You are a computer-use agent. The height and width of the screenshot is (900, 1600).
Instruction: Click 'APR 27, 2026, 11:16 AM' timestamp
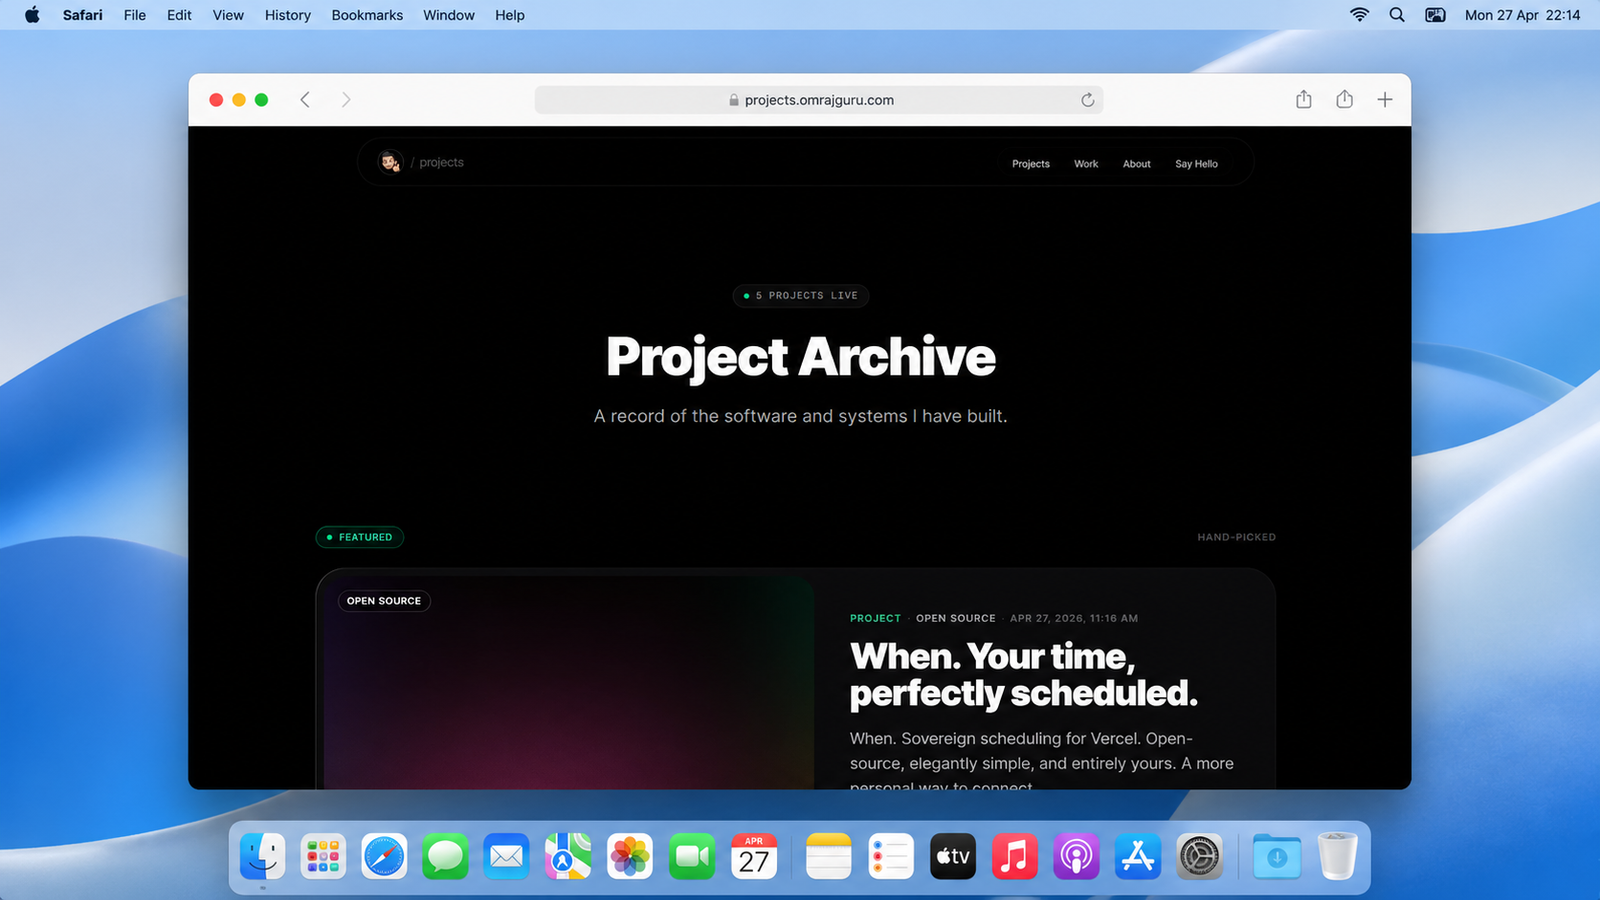coord(1074,618)
